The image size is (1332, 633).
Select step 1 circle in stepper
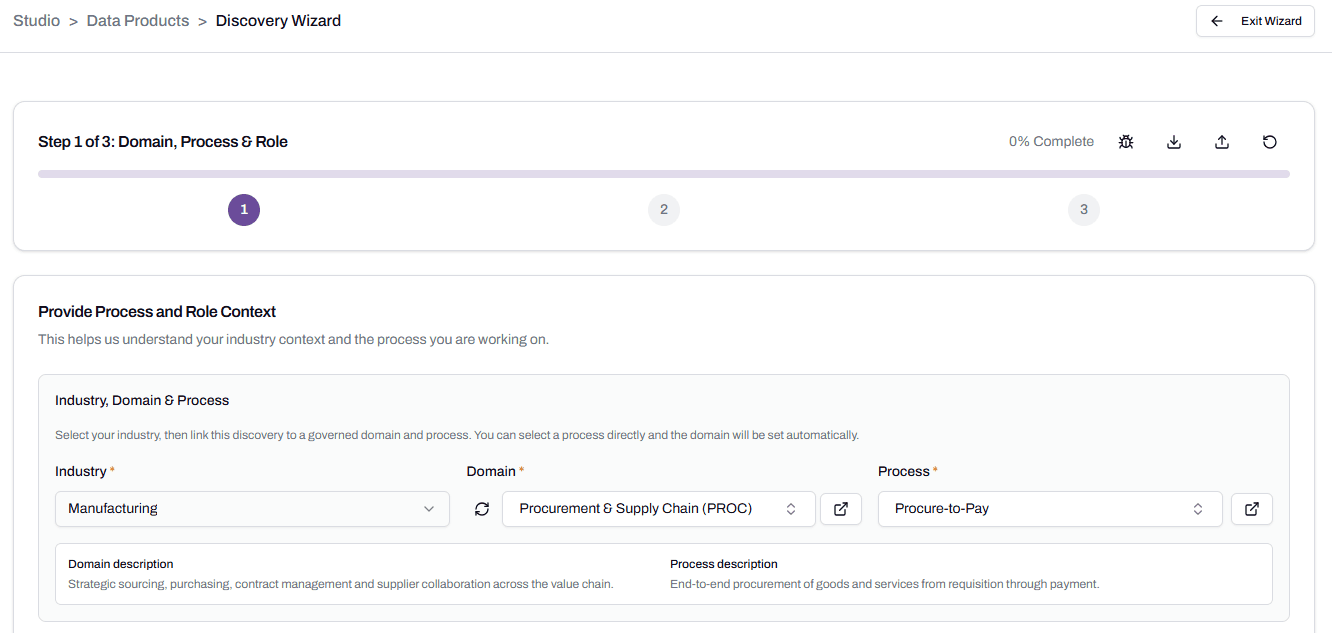click(x=244, y=210)
